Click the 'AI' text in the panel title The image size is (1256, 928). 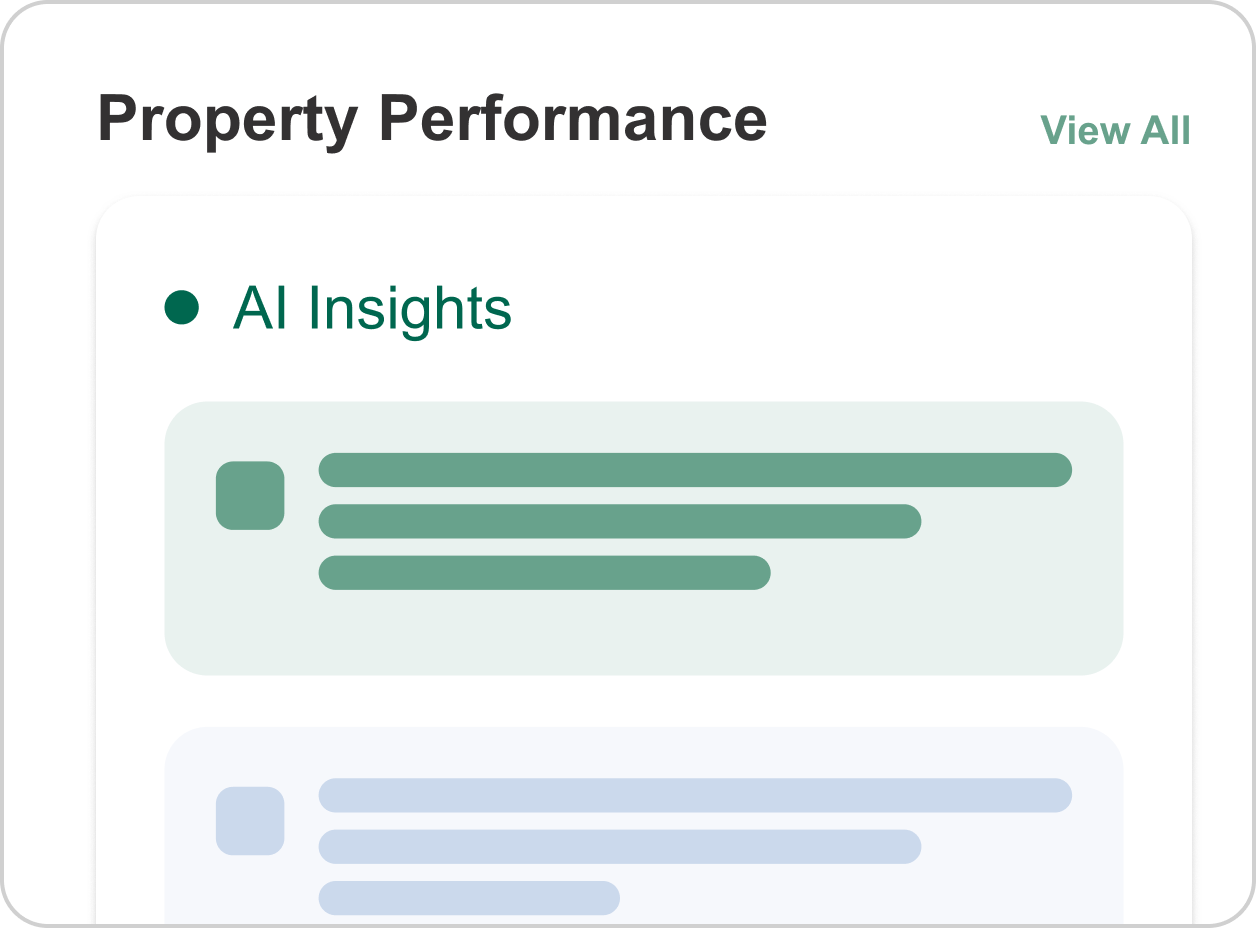254,308
